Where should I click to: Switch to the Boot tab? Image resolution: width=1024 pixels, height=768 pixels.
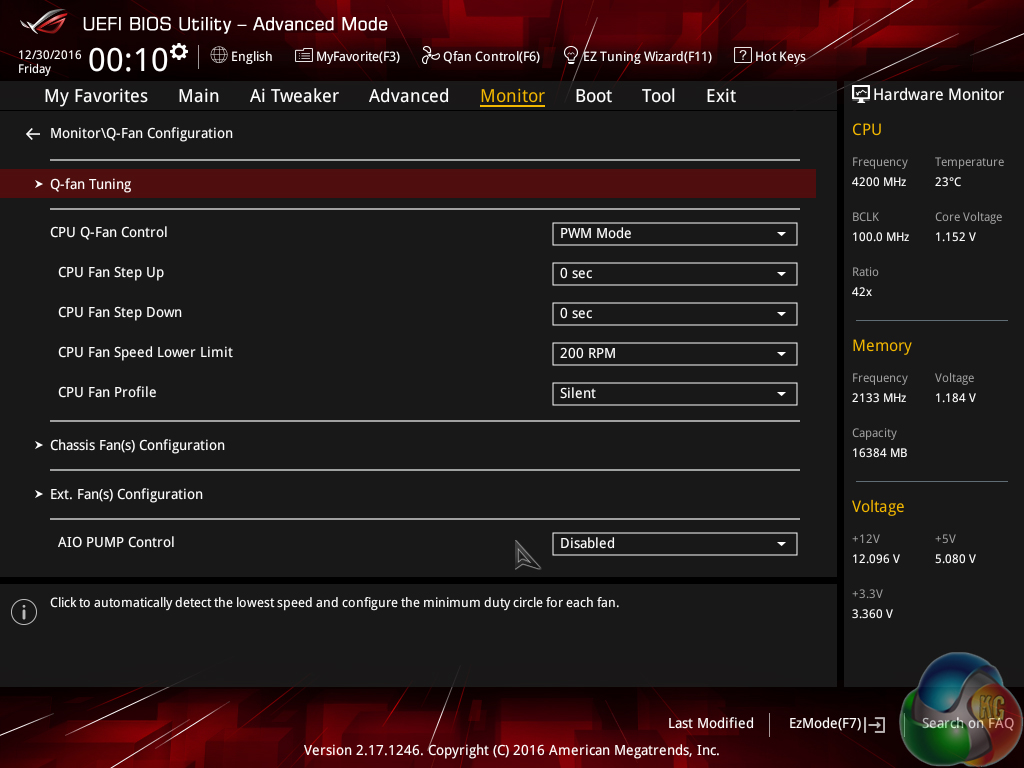pyautogui.click(x=593, y=96)
